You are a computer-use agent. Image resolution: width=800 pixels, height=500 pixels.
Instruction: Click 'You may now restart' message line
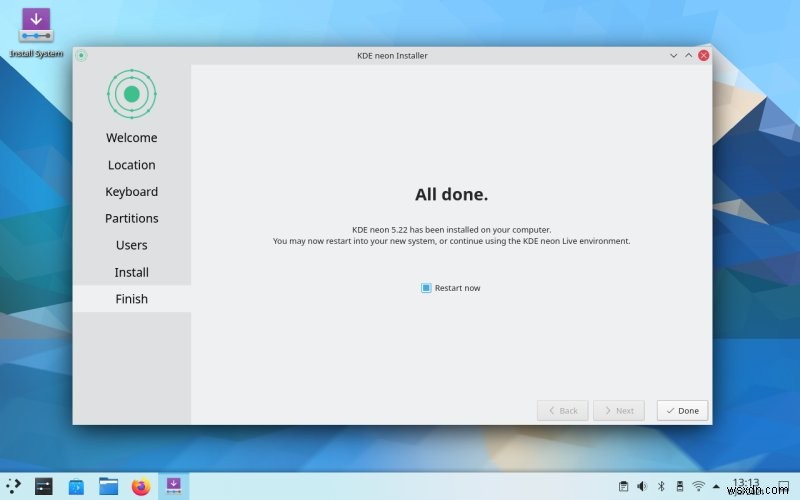click(x=452, y=241)
